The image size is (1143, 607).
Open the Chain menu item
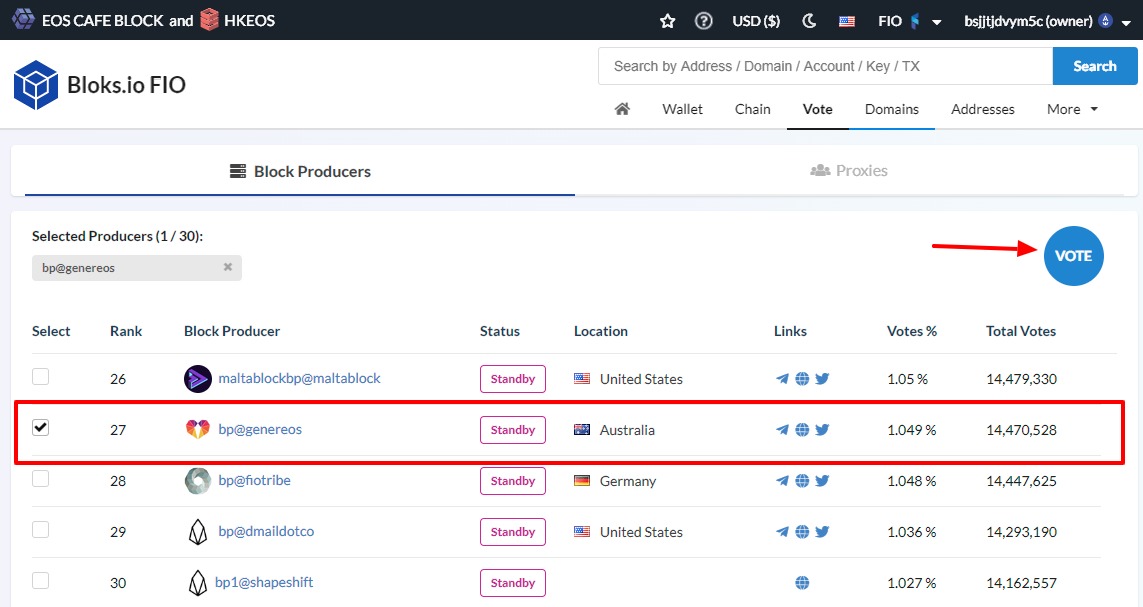coord(752,109)
